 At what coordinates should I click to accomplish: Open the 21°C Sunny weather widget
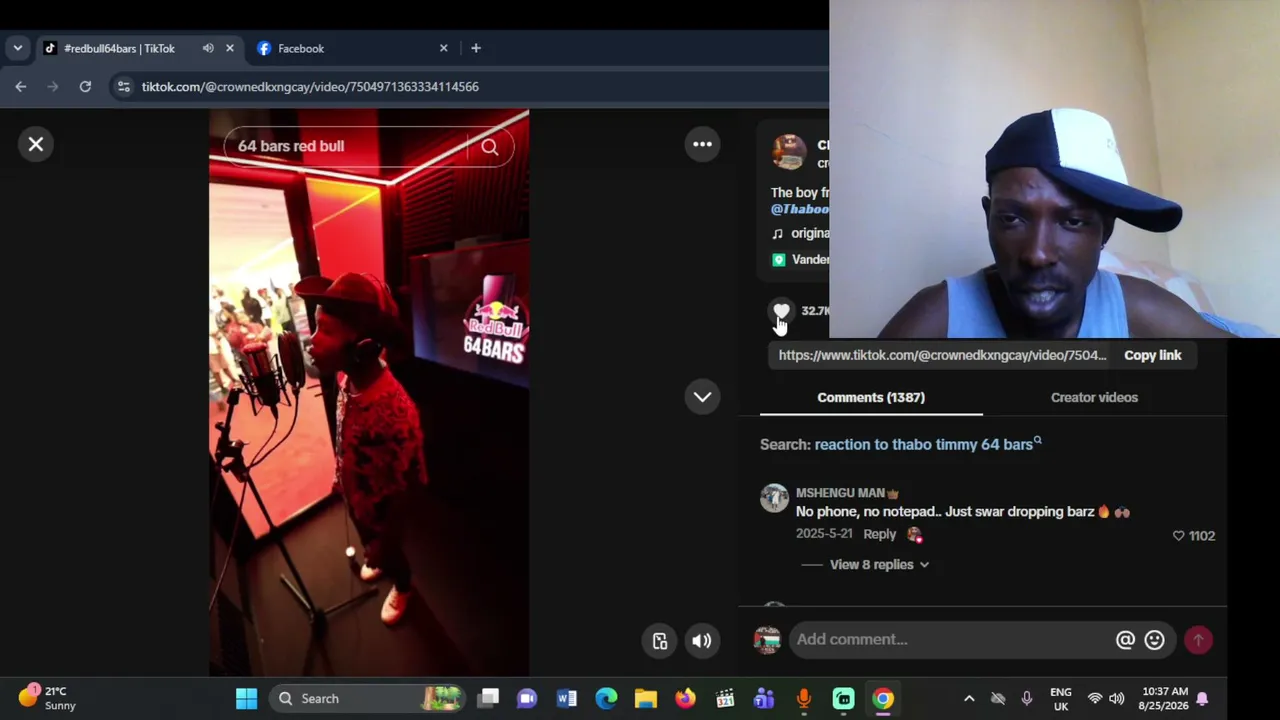click(x=48, y=698)
